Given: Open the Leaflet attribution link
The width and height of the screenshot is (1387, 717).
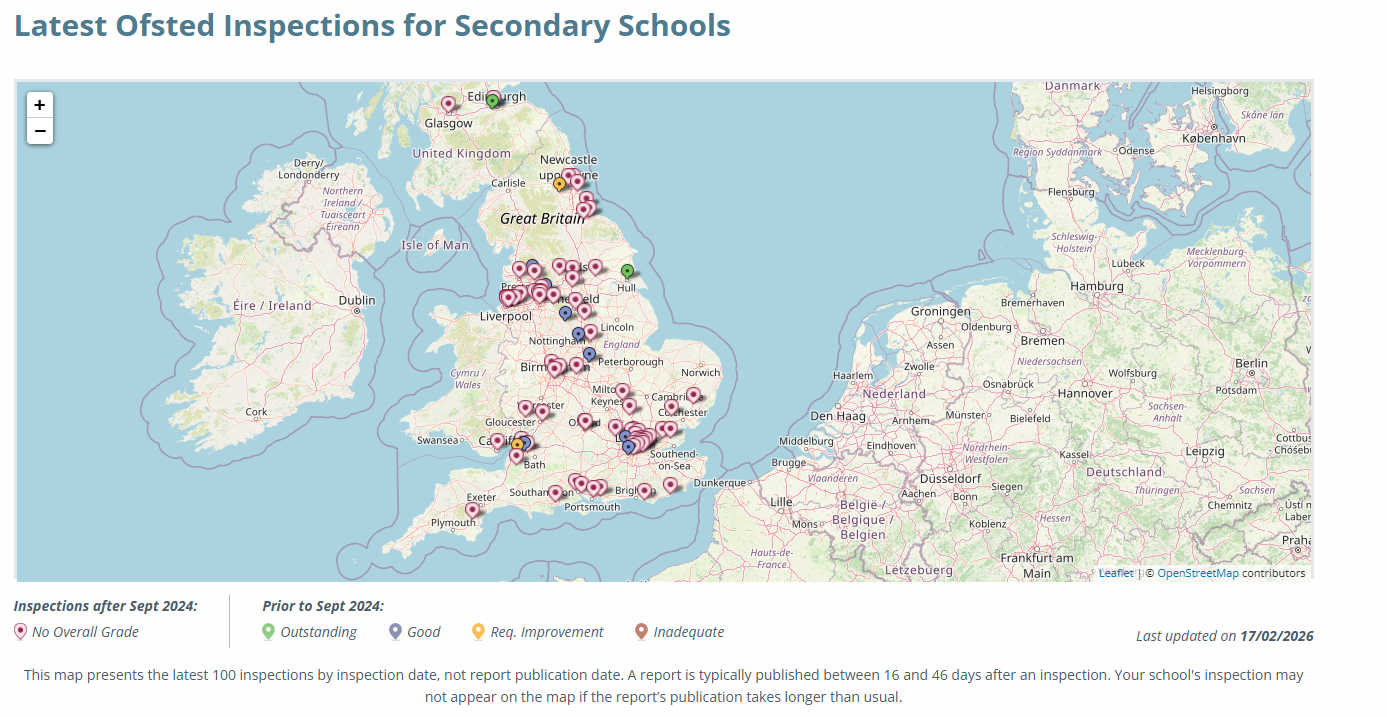Looking at the screenshot, I should [1116, 573].
